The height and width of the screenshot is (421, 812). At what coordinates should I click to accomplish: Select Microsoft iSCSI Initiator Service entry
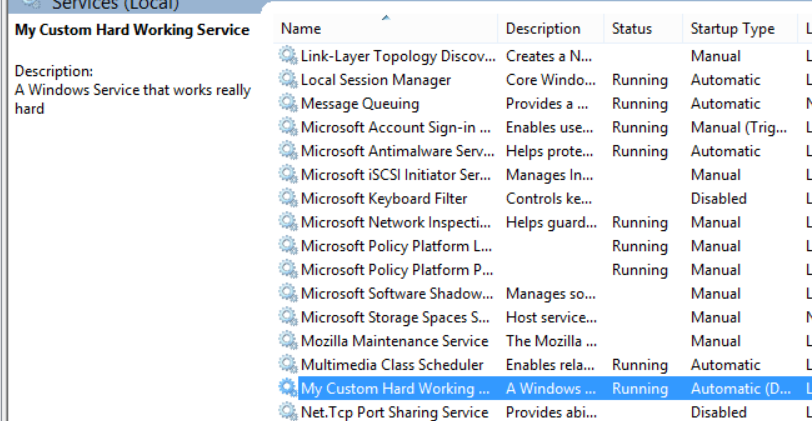[395, 175]
